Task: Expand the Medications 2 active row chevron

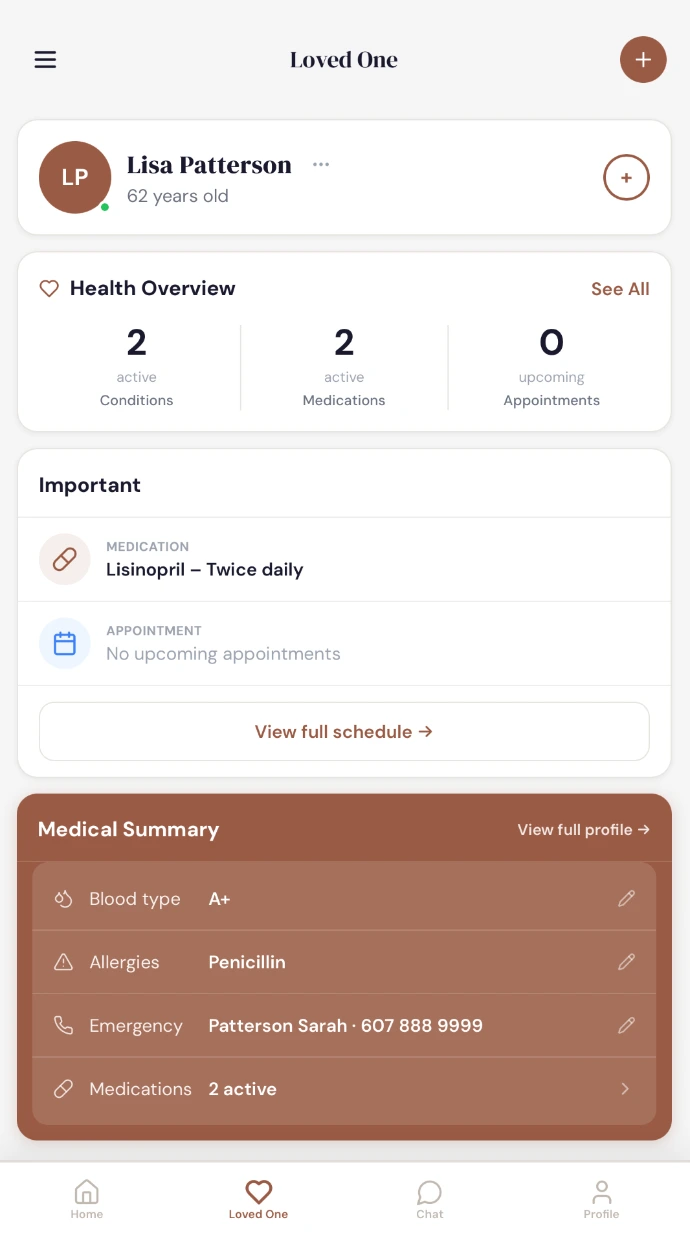Action: pos(625,1089)
